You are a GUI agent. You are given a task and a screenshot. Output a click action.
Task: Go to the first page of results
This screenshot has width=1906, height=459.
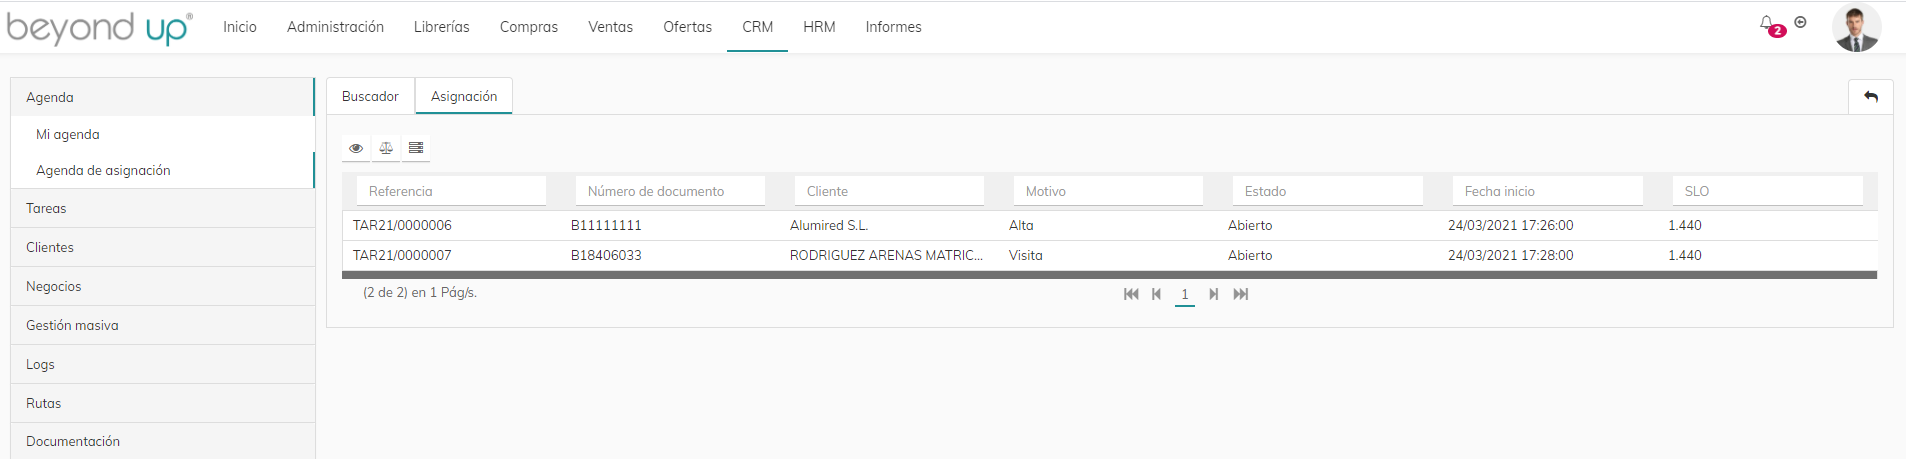[x=1131, y=294]
